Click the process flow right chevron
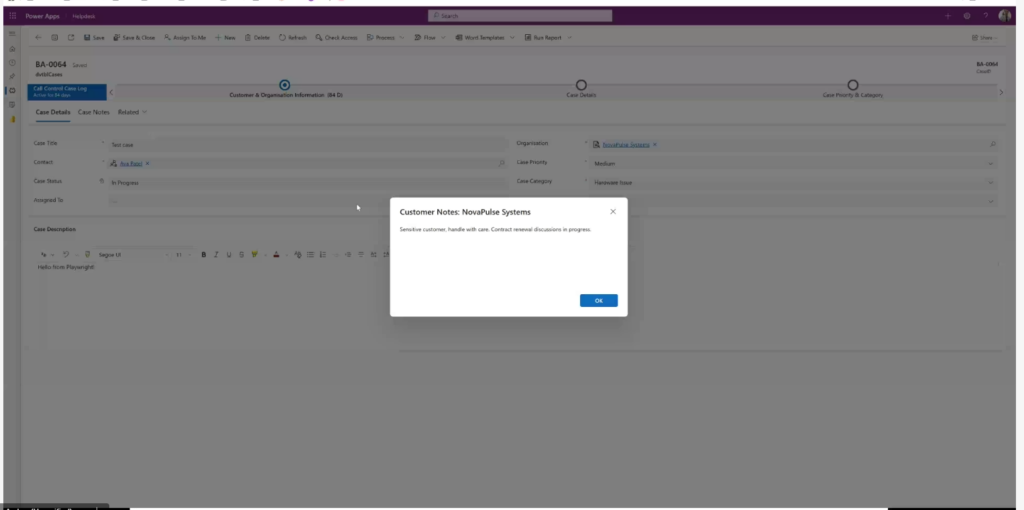 pos(1001,92)
